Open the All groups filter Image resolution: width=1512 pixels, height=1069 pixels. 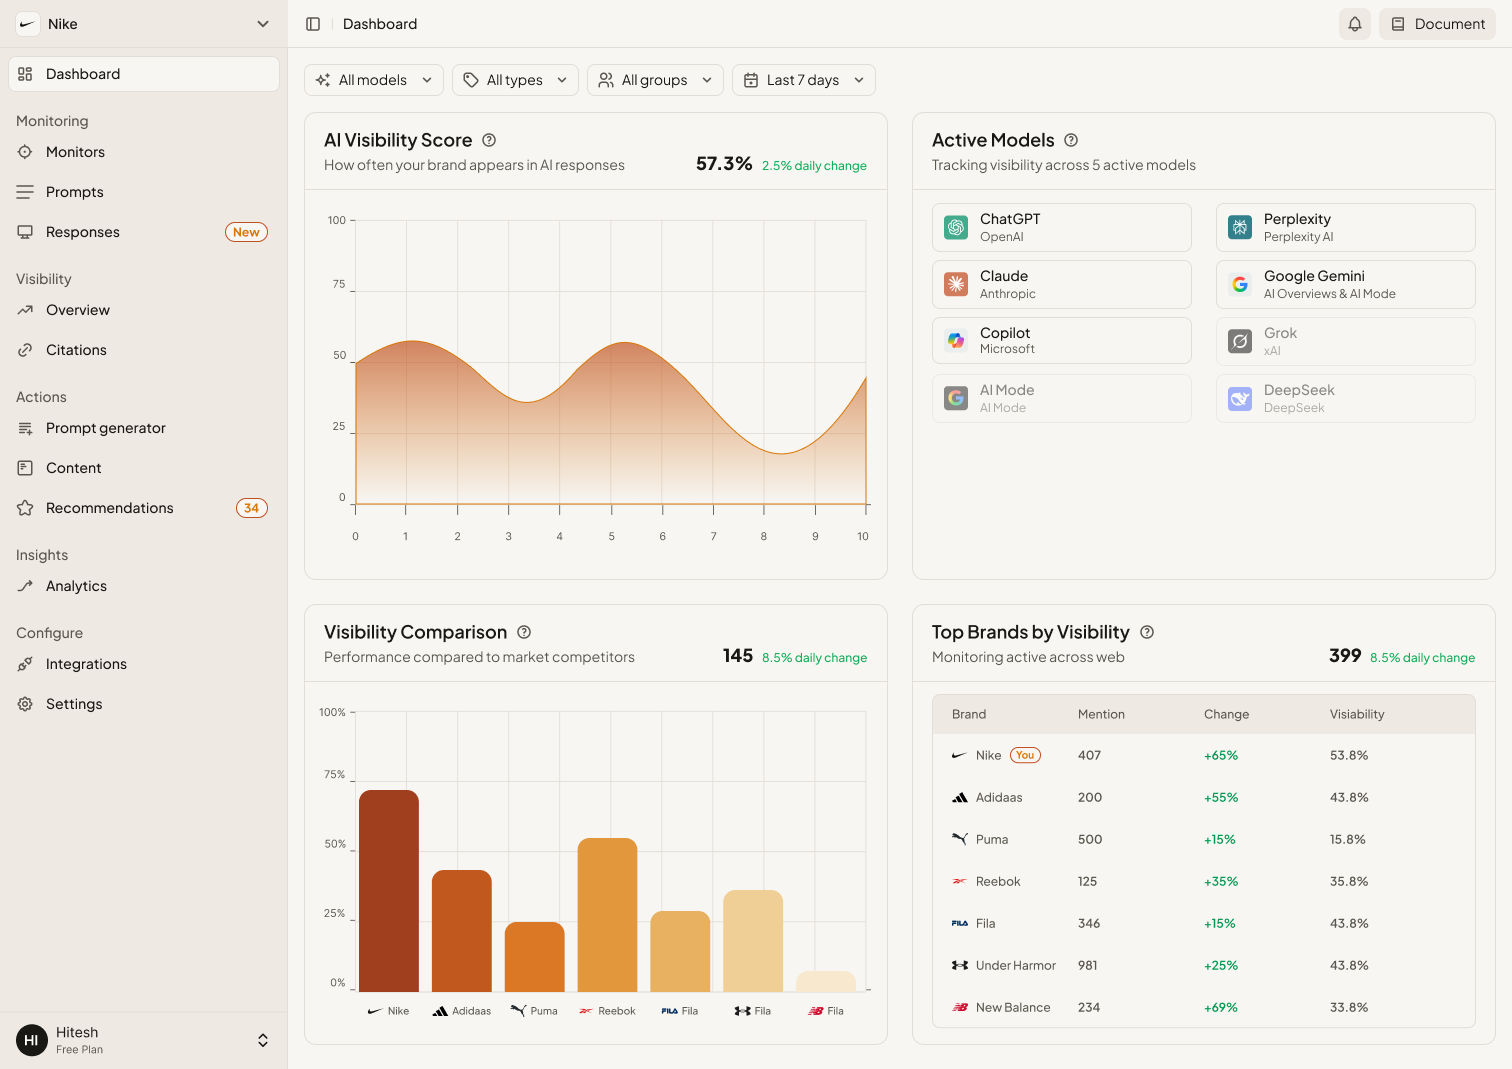coord(655,80)
